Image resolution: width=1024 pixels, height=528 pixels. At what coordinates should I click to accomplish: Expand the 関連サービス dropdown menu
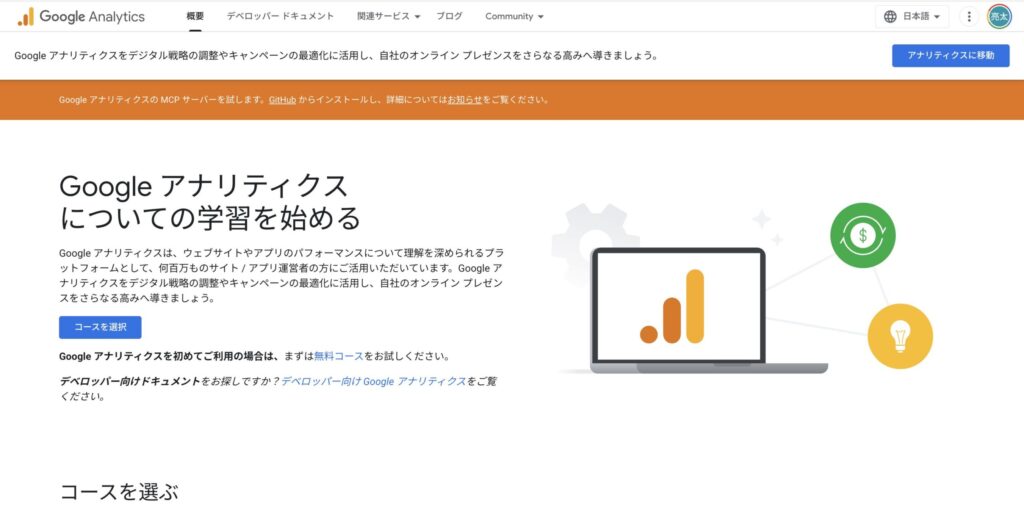tap(389, 16)
